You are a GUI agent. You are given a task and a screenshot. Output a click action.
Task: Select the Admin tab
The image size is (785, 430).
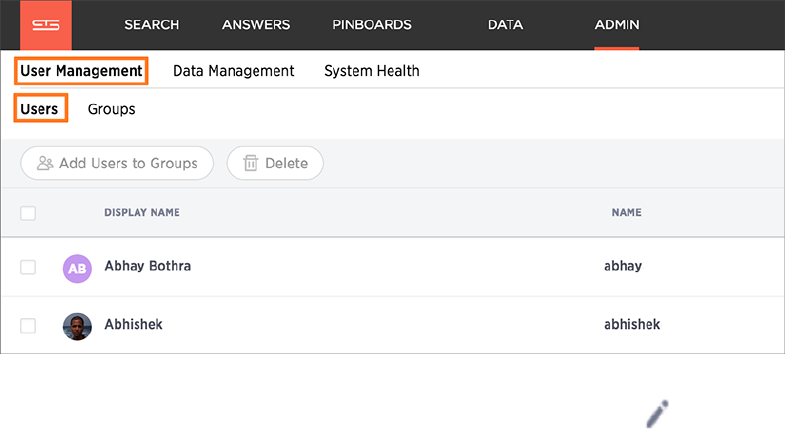point(617,25)
